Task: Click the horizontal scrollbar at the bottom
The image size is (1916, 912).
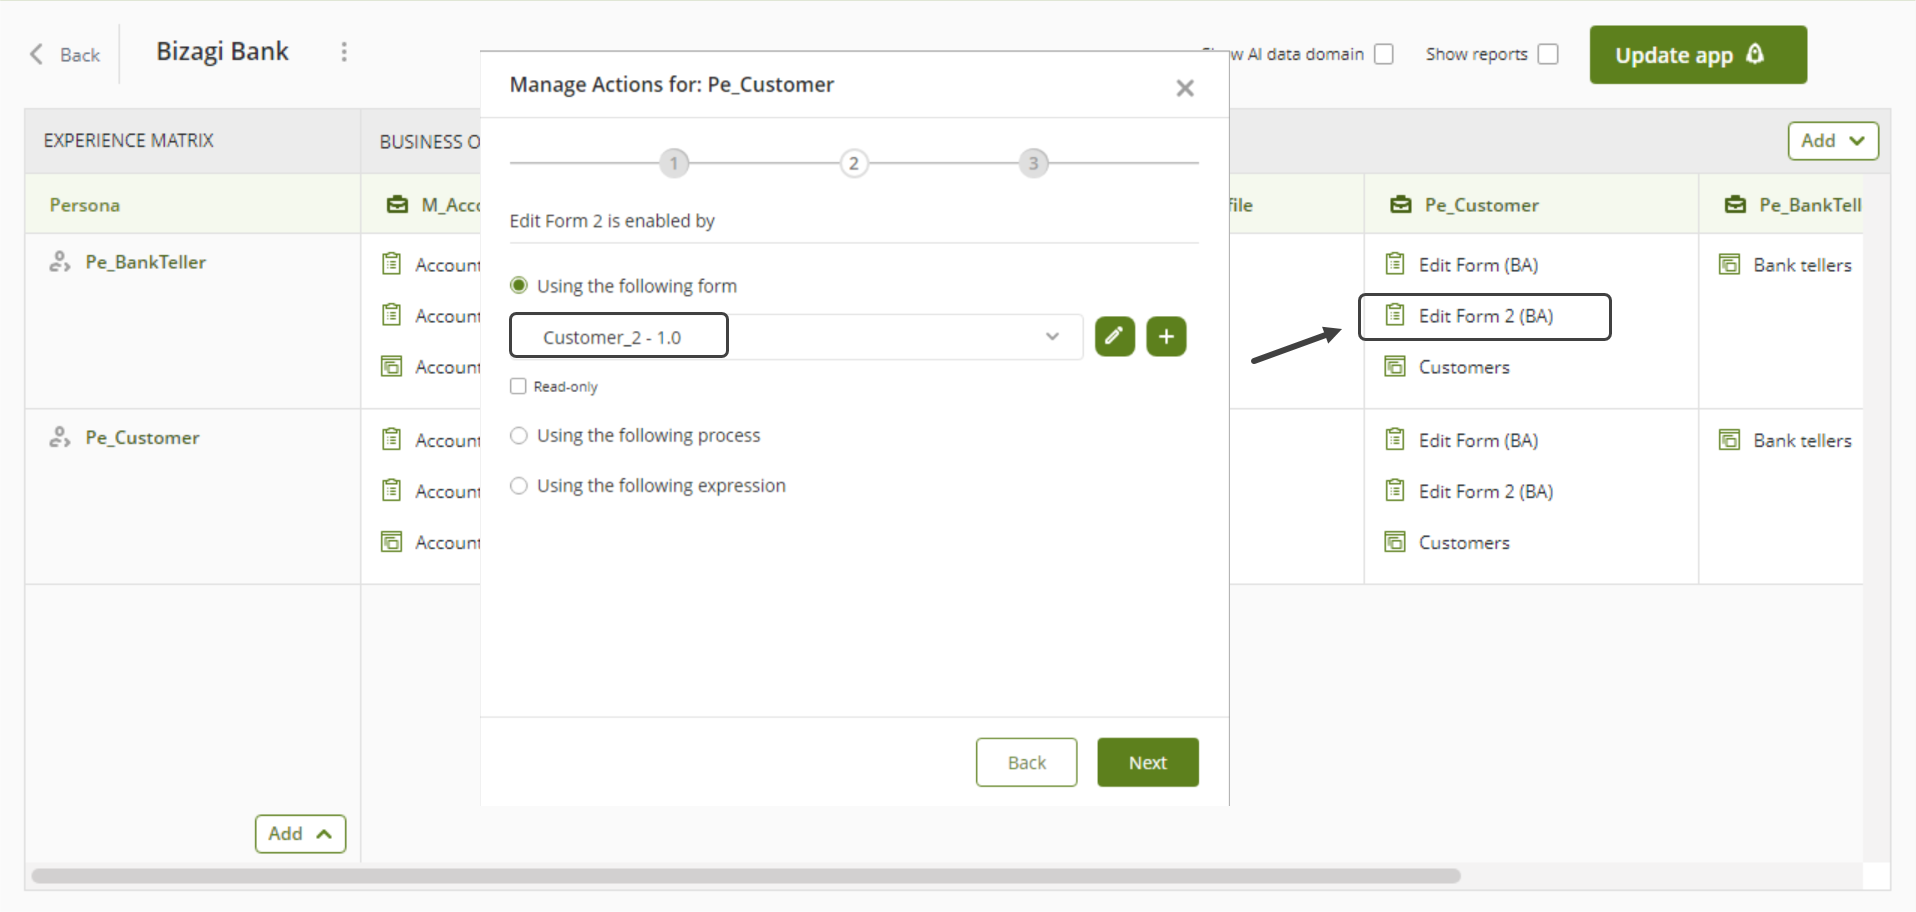Action: [745, 876]
